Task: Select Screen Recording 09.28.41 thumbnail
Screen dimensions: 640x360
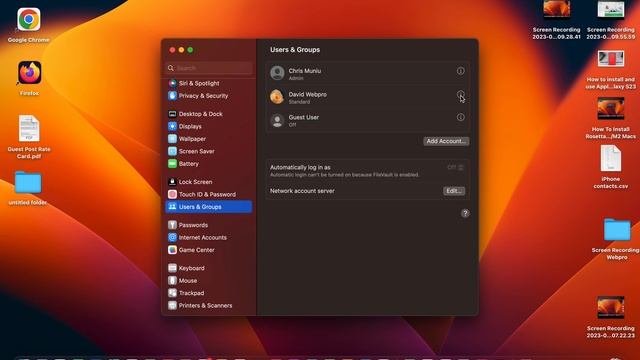Action: click(x=557, y=9)
